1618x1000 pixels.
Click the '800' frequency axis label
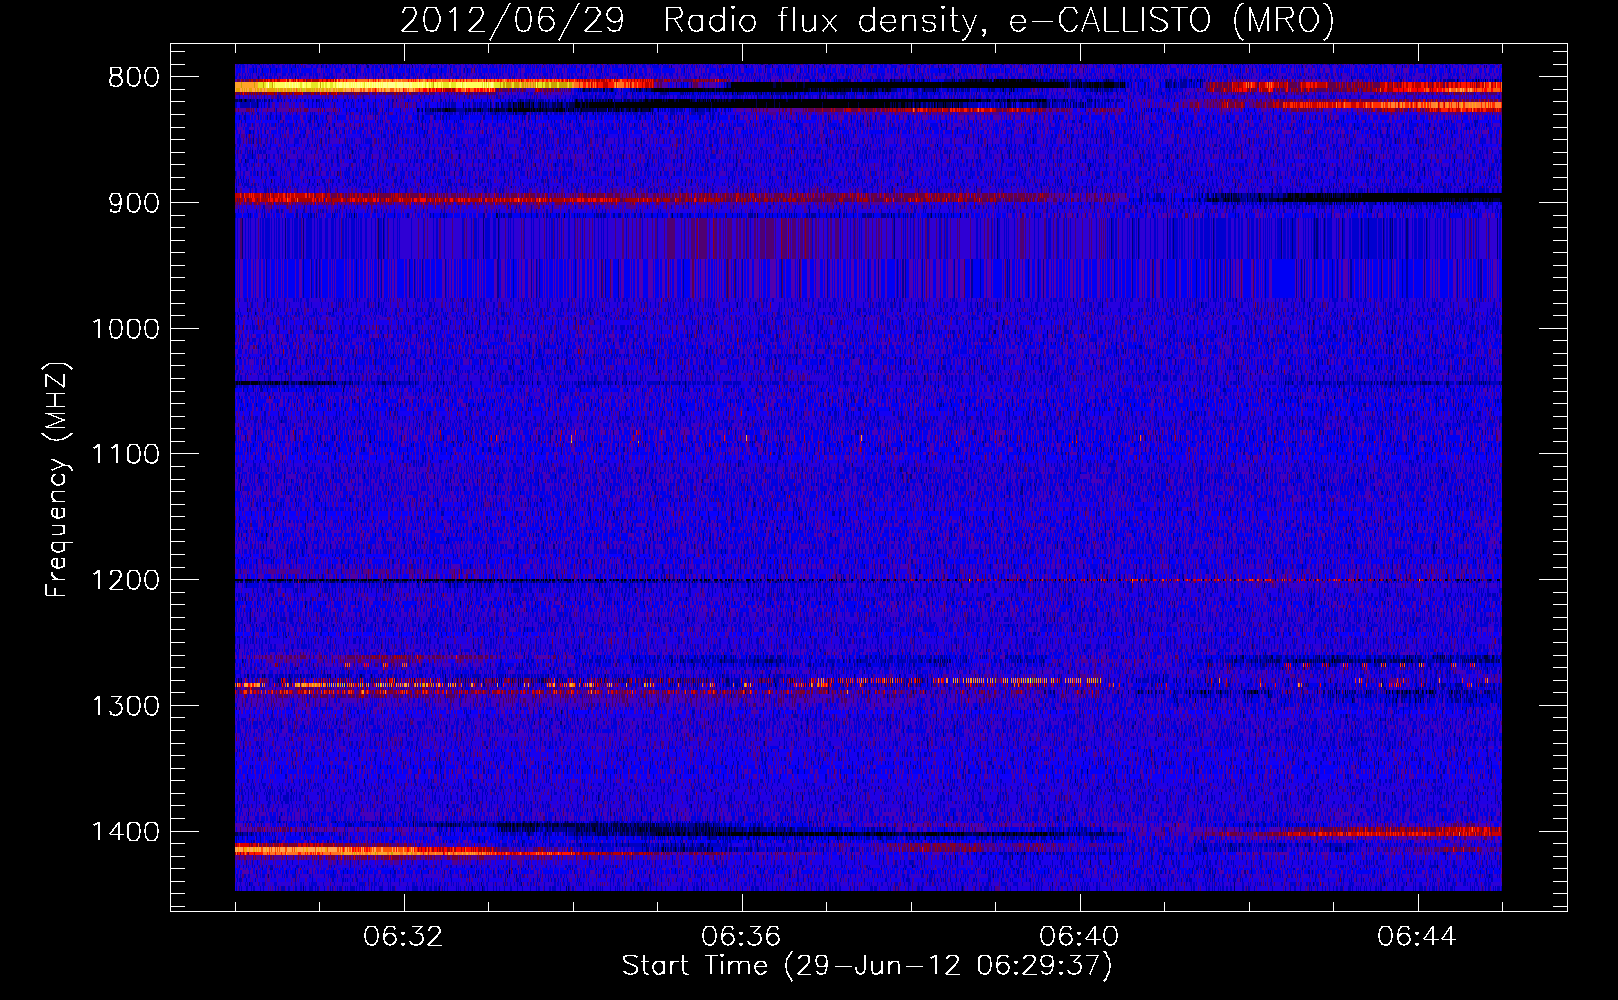[x=134, y=78]
